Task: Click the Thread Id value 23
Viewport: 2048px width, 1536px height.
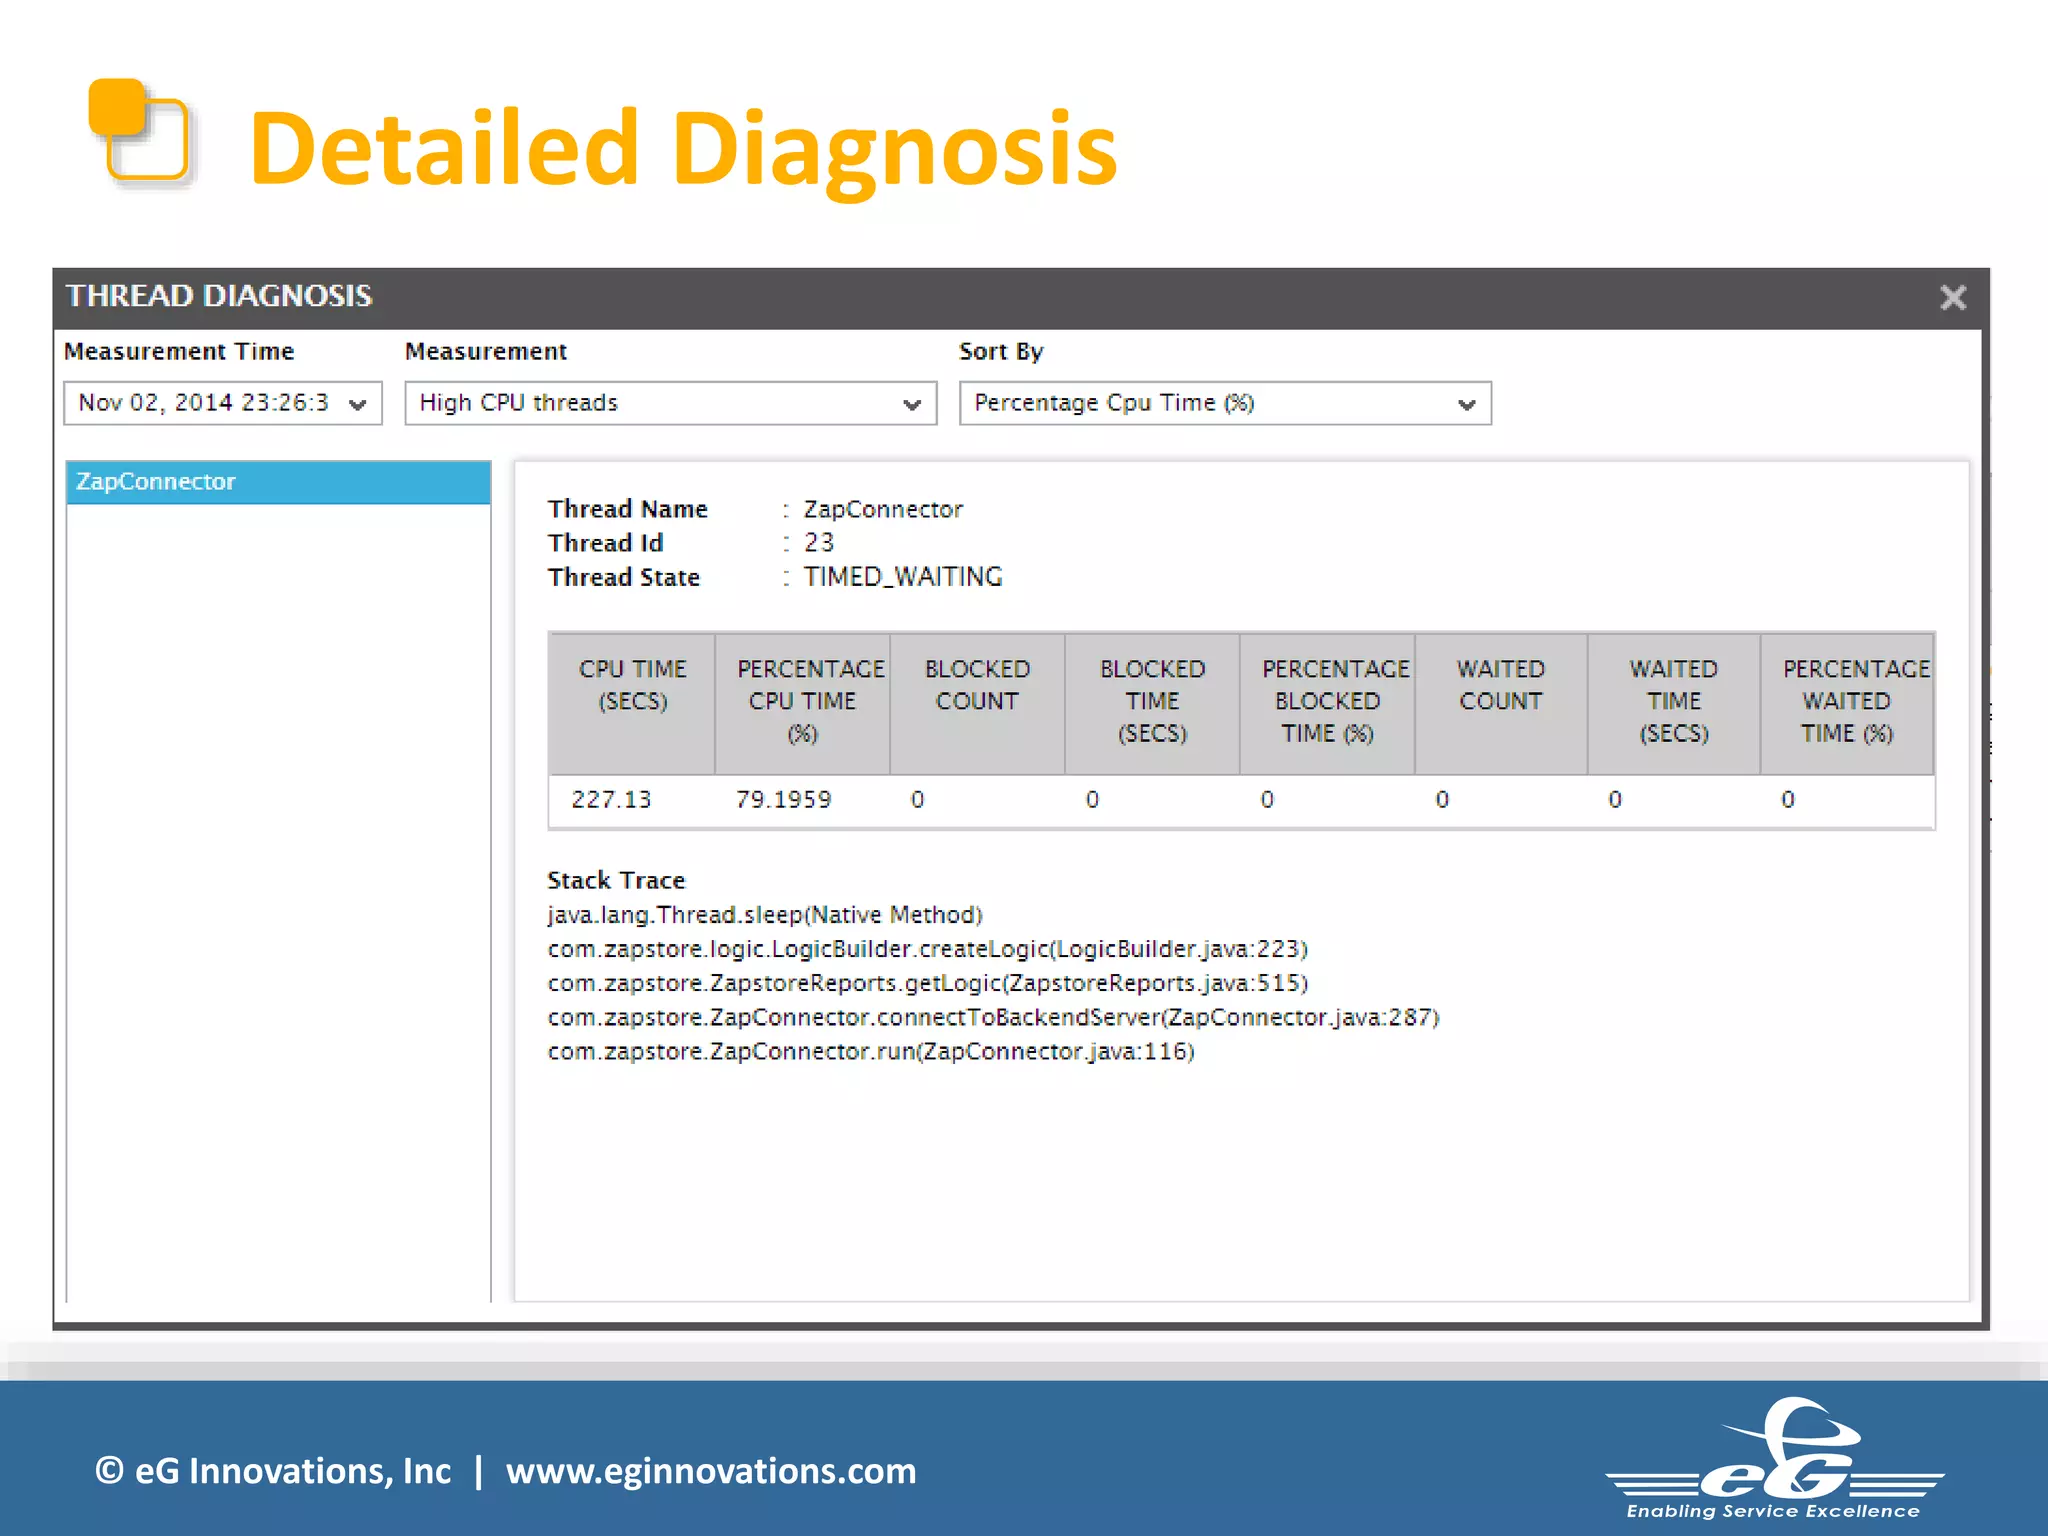Action: 819,543
